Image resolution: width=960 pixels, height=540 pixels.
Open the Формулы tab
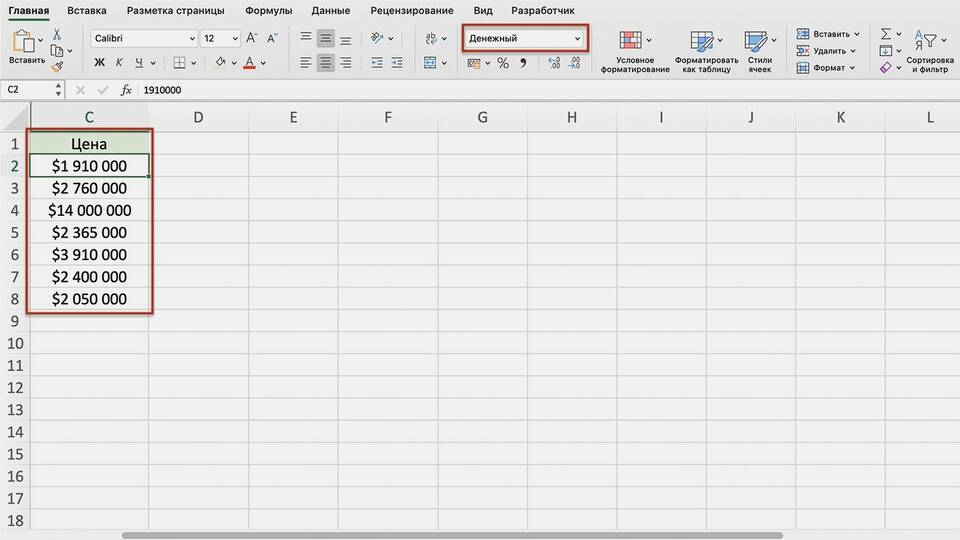click(268, 10)
